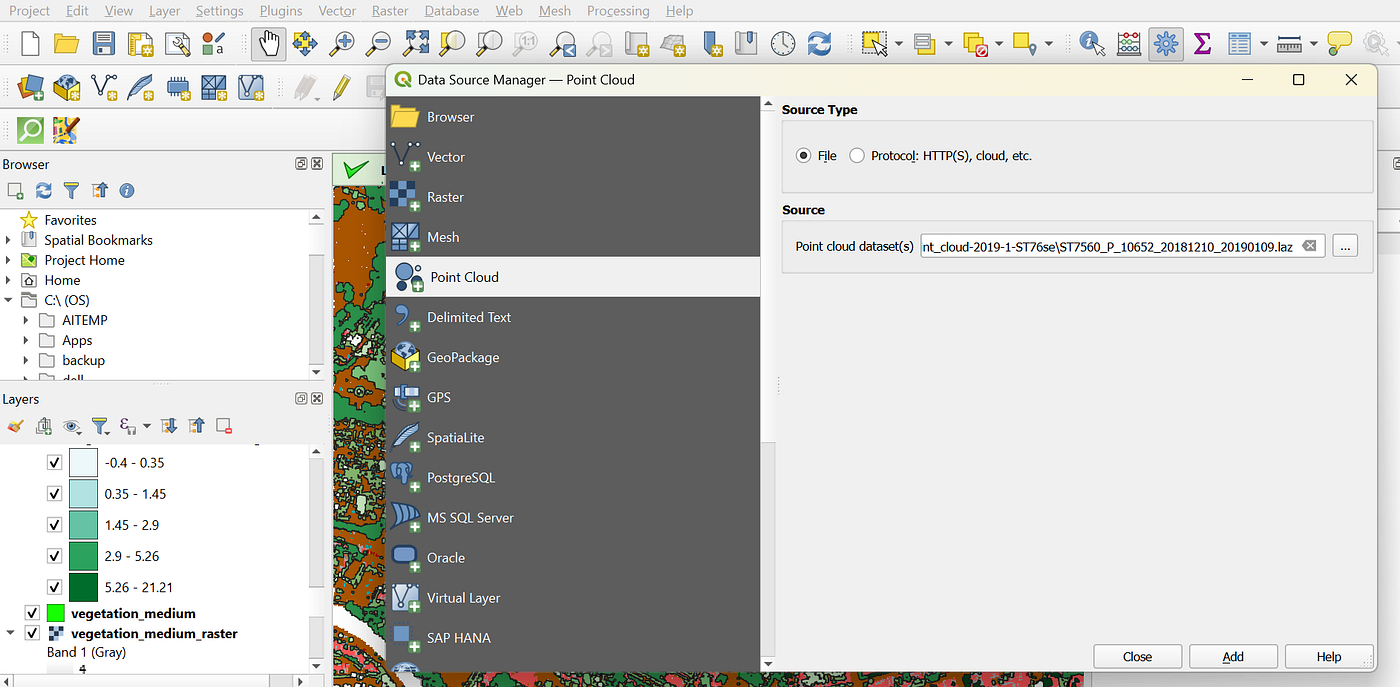1400x687 pixels.
Task: Uncheck the 0.35 - 1.45 legend class
Action: (55, 494)
